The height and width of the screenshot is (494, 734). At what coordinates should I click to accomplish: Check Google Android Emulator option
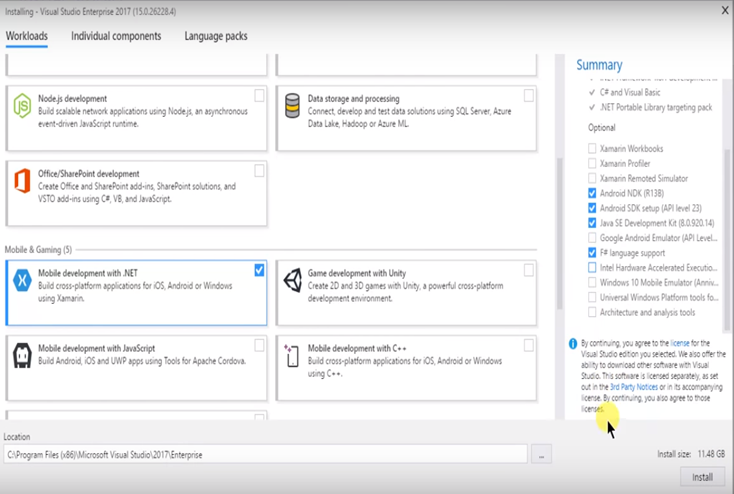592,238
